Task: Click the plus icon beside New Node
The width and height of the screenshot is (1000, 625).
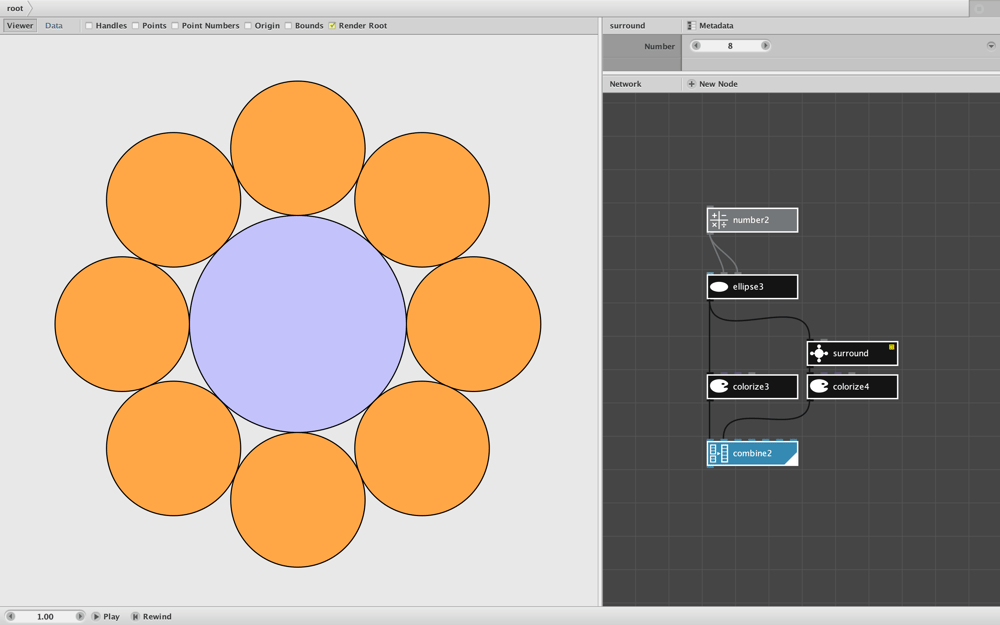Action: 691,84
